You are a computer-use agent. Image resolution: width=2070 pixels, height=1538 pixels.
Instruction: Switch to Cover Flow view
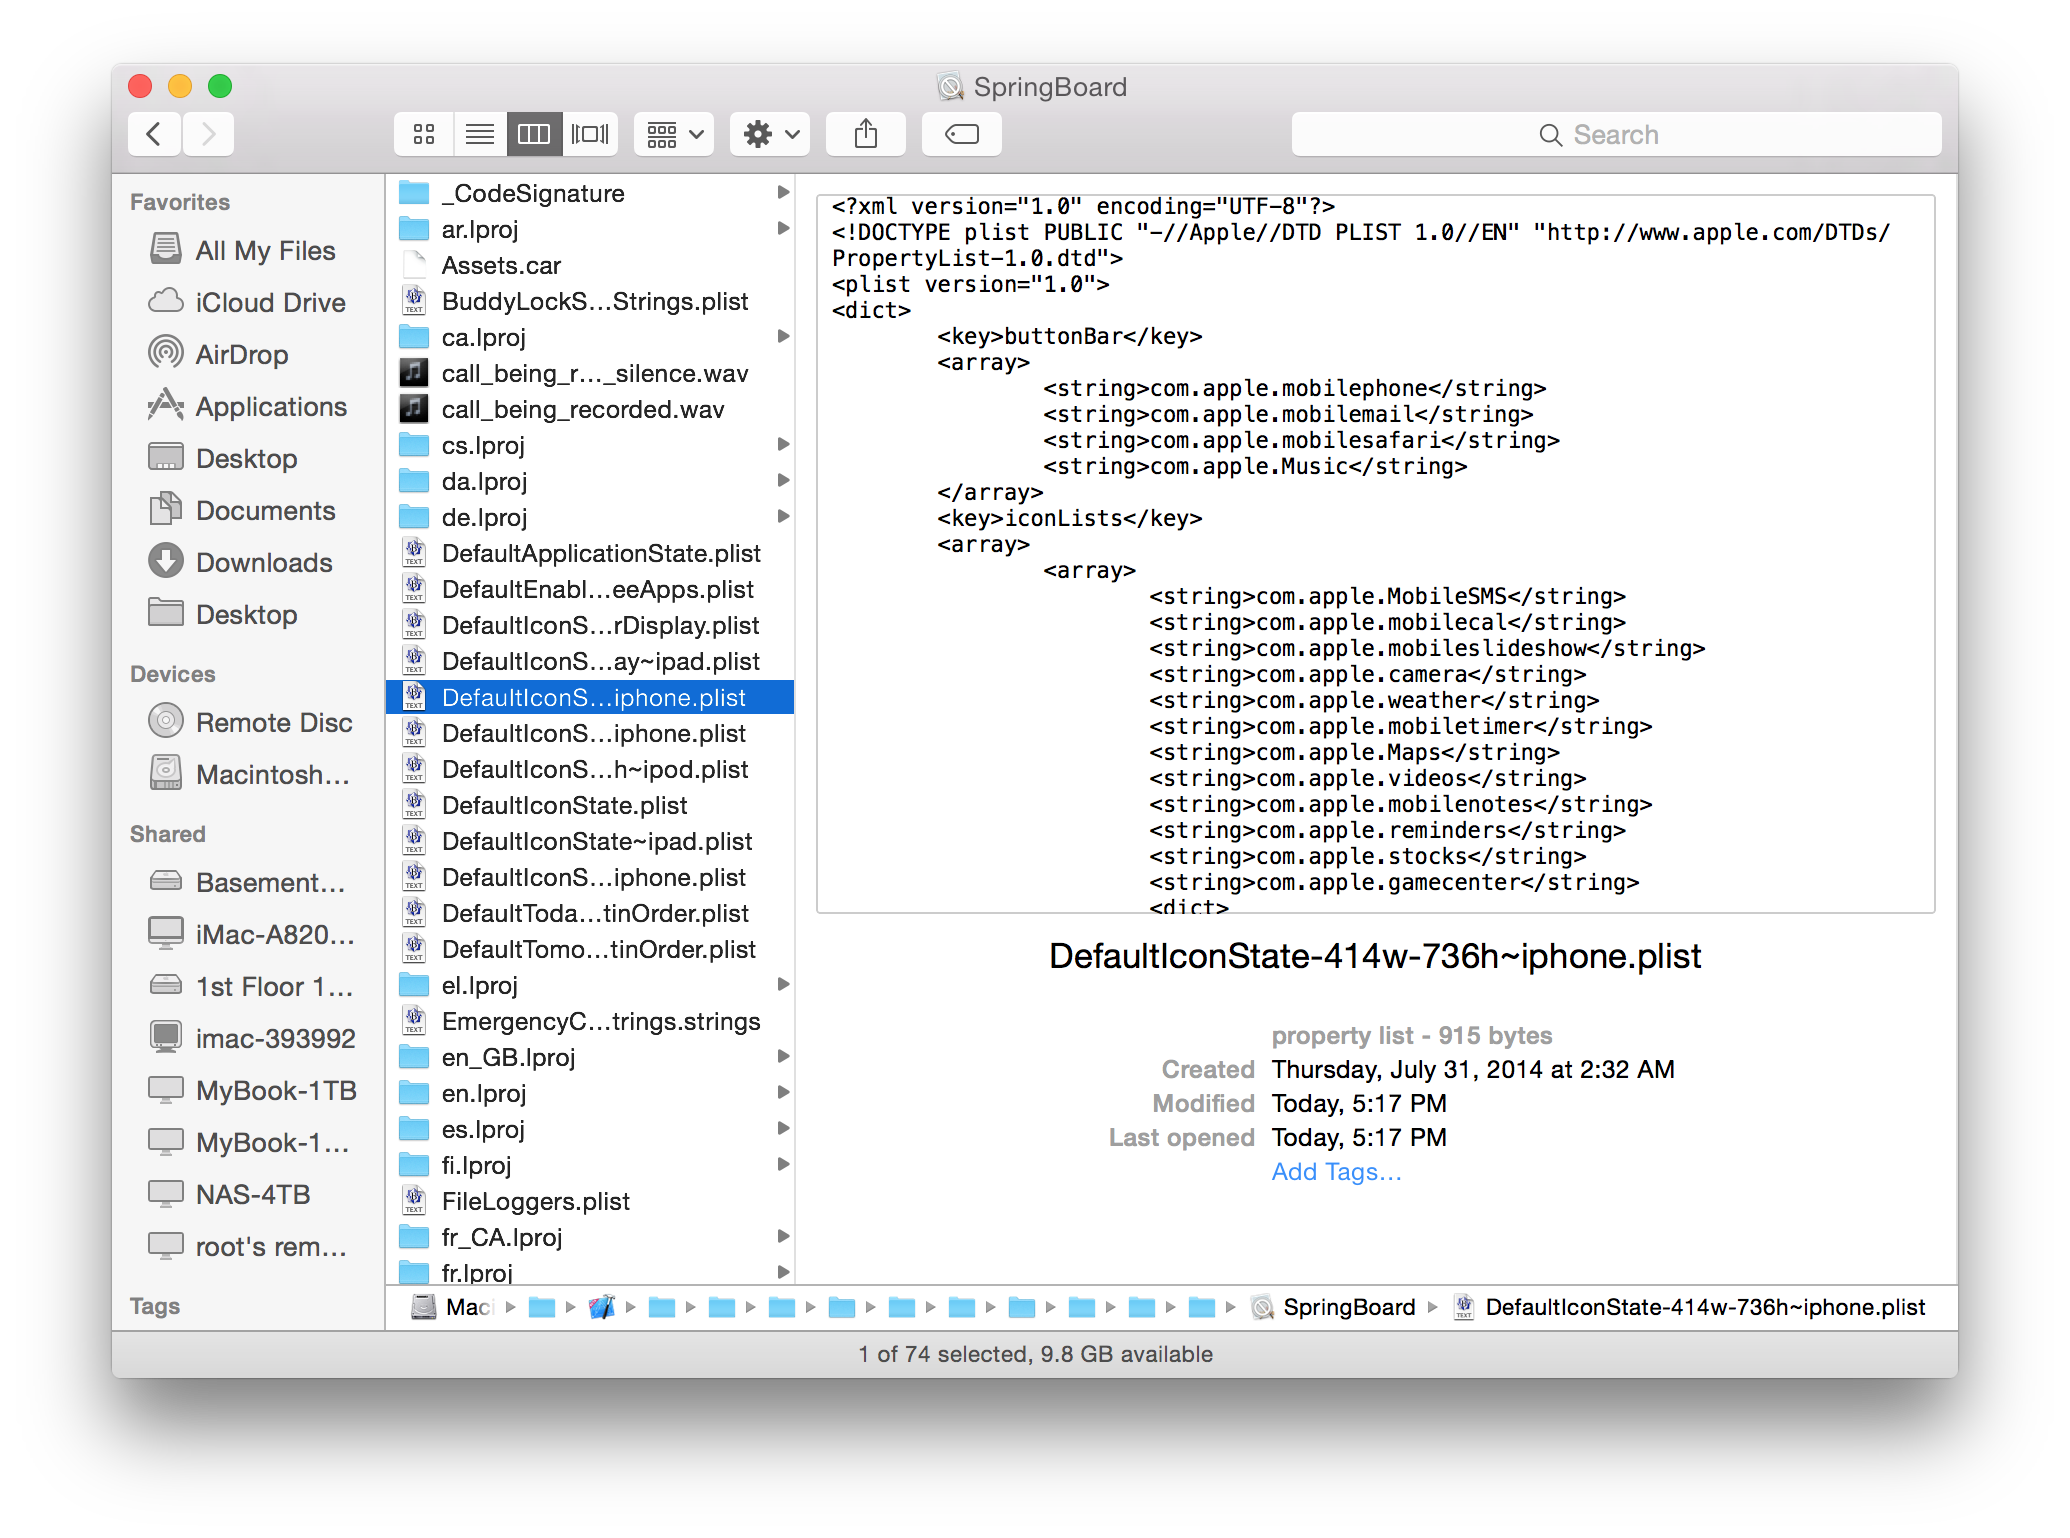coord(590,134)
